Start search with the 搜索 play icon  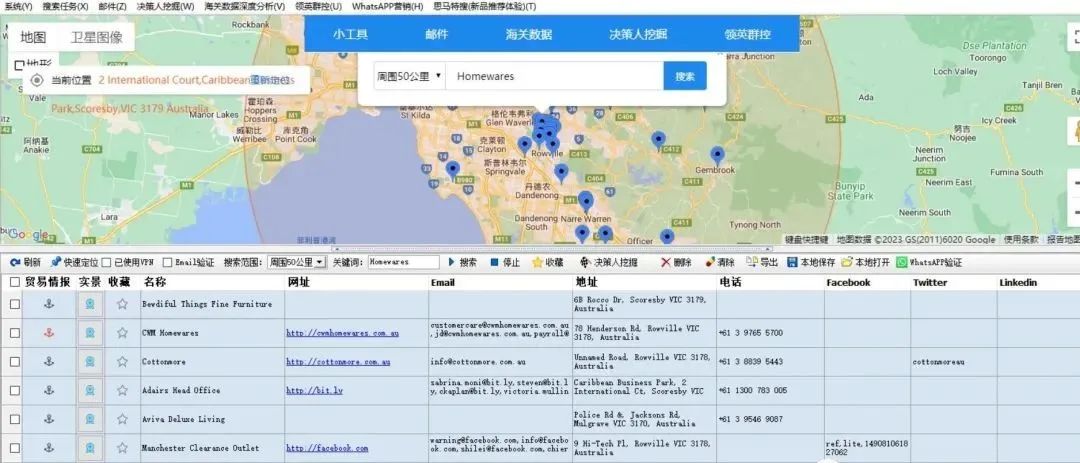pyautogui.click(x=452, y=263)
